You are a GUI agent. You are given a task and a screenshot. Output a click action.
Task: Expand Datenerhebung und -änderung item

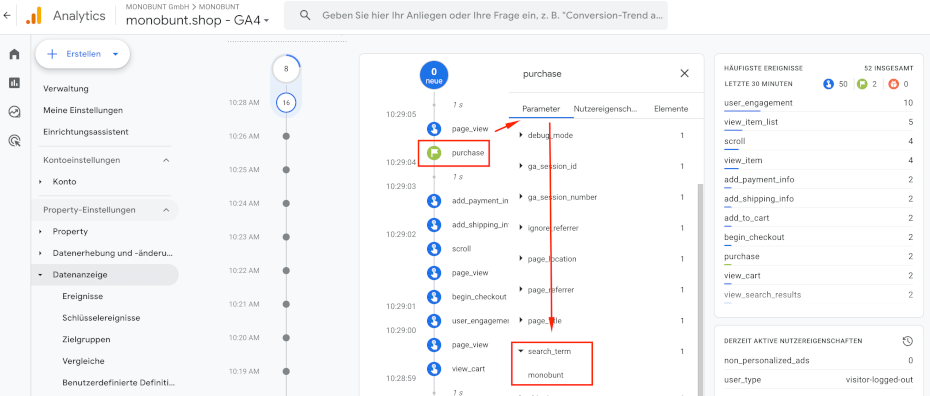point(40,253)
